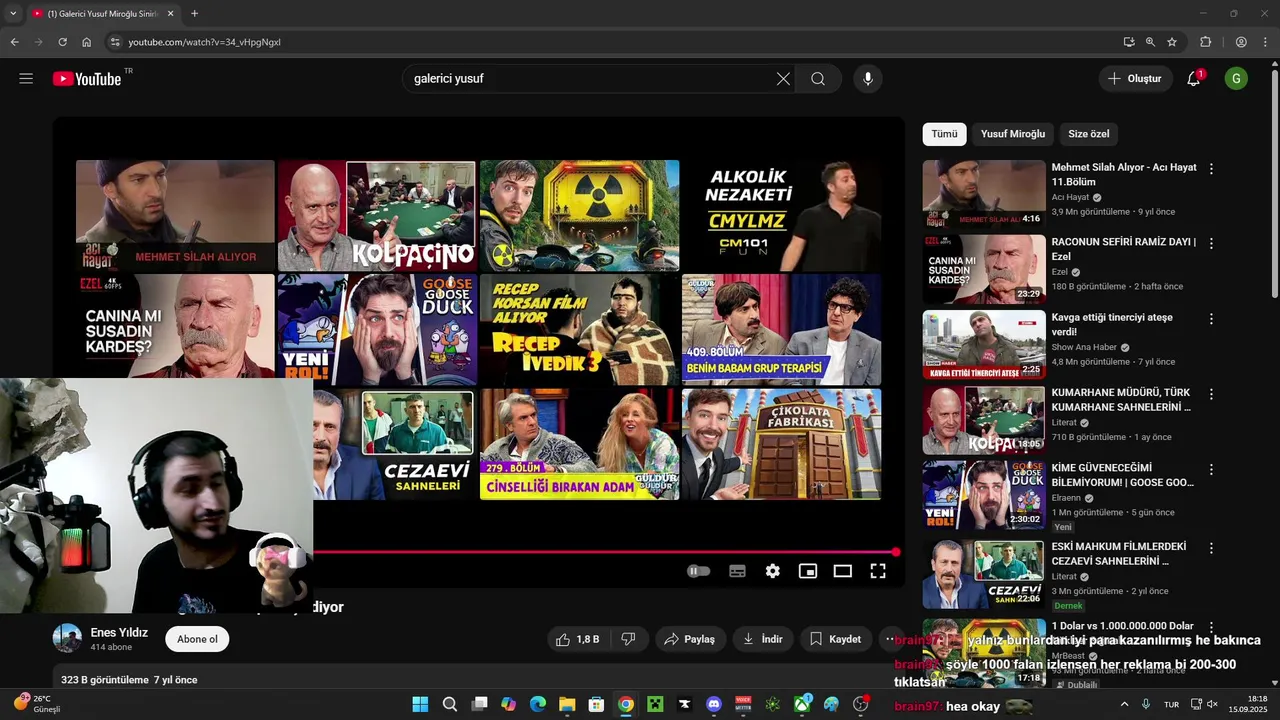Switch to theater mode
Screen dimensions: 1280x720
[x=843, y=571]
